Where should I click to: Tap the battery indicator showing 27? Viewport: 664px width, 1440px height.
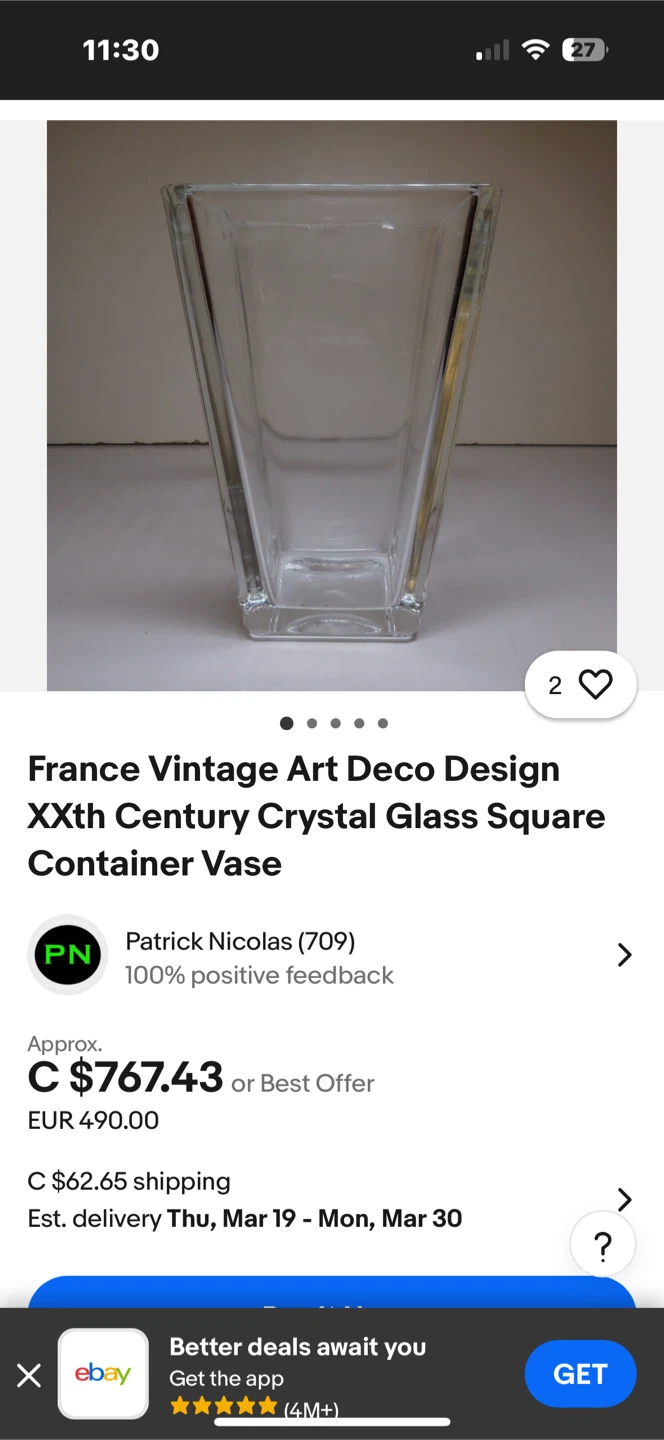tap(585, 50)
